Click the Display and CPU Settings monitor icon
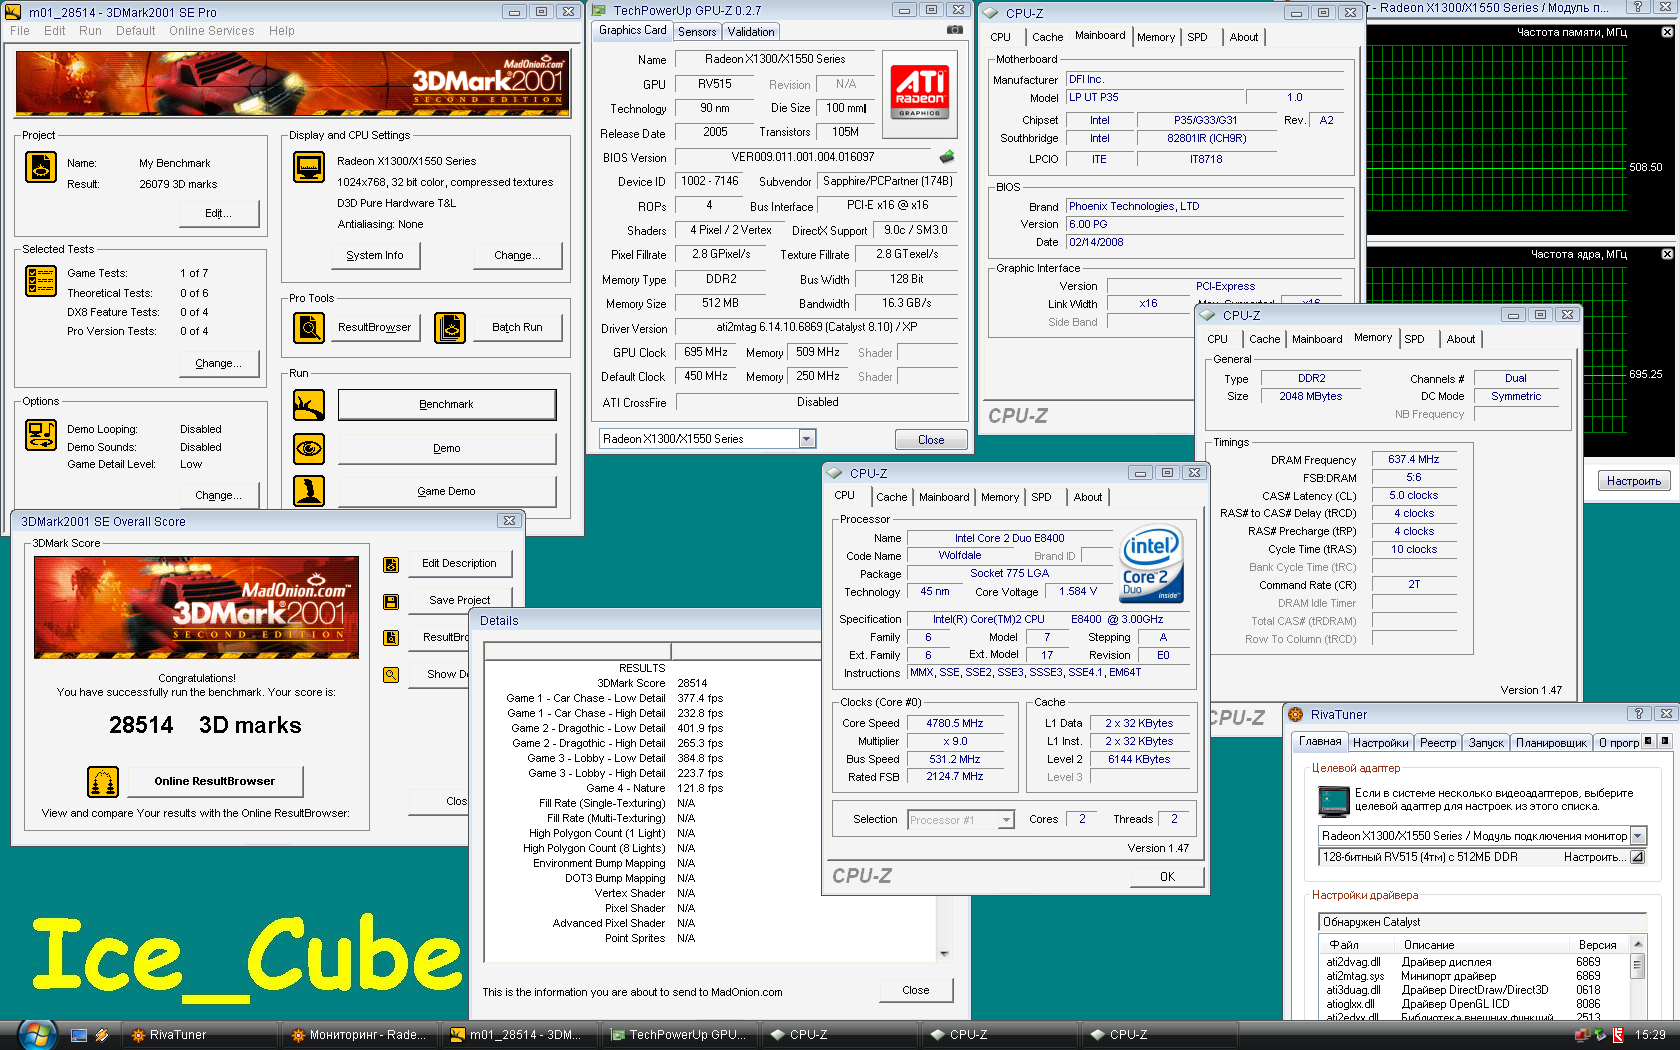1680x1050 pixels. click(309, 167)
